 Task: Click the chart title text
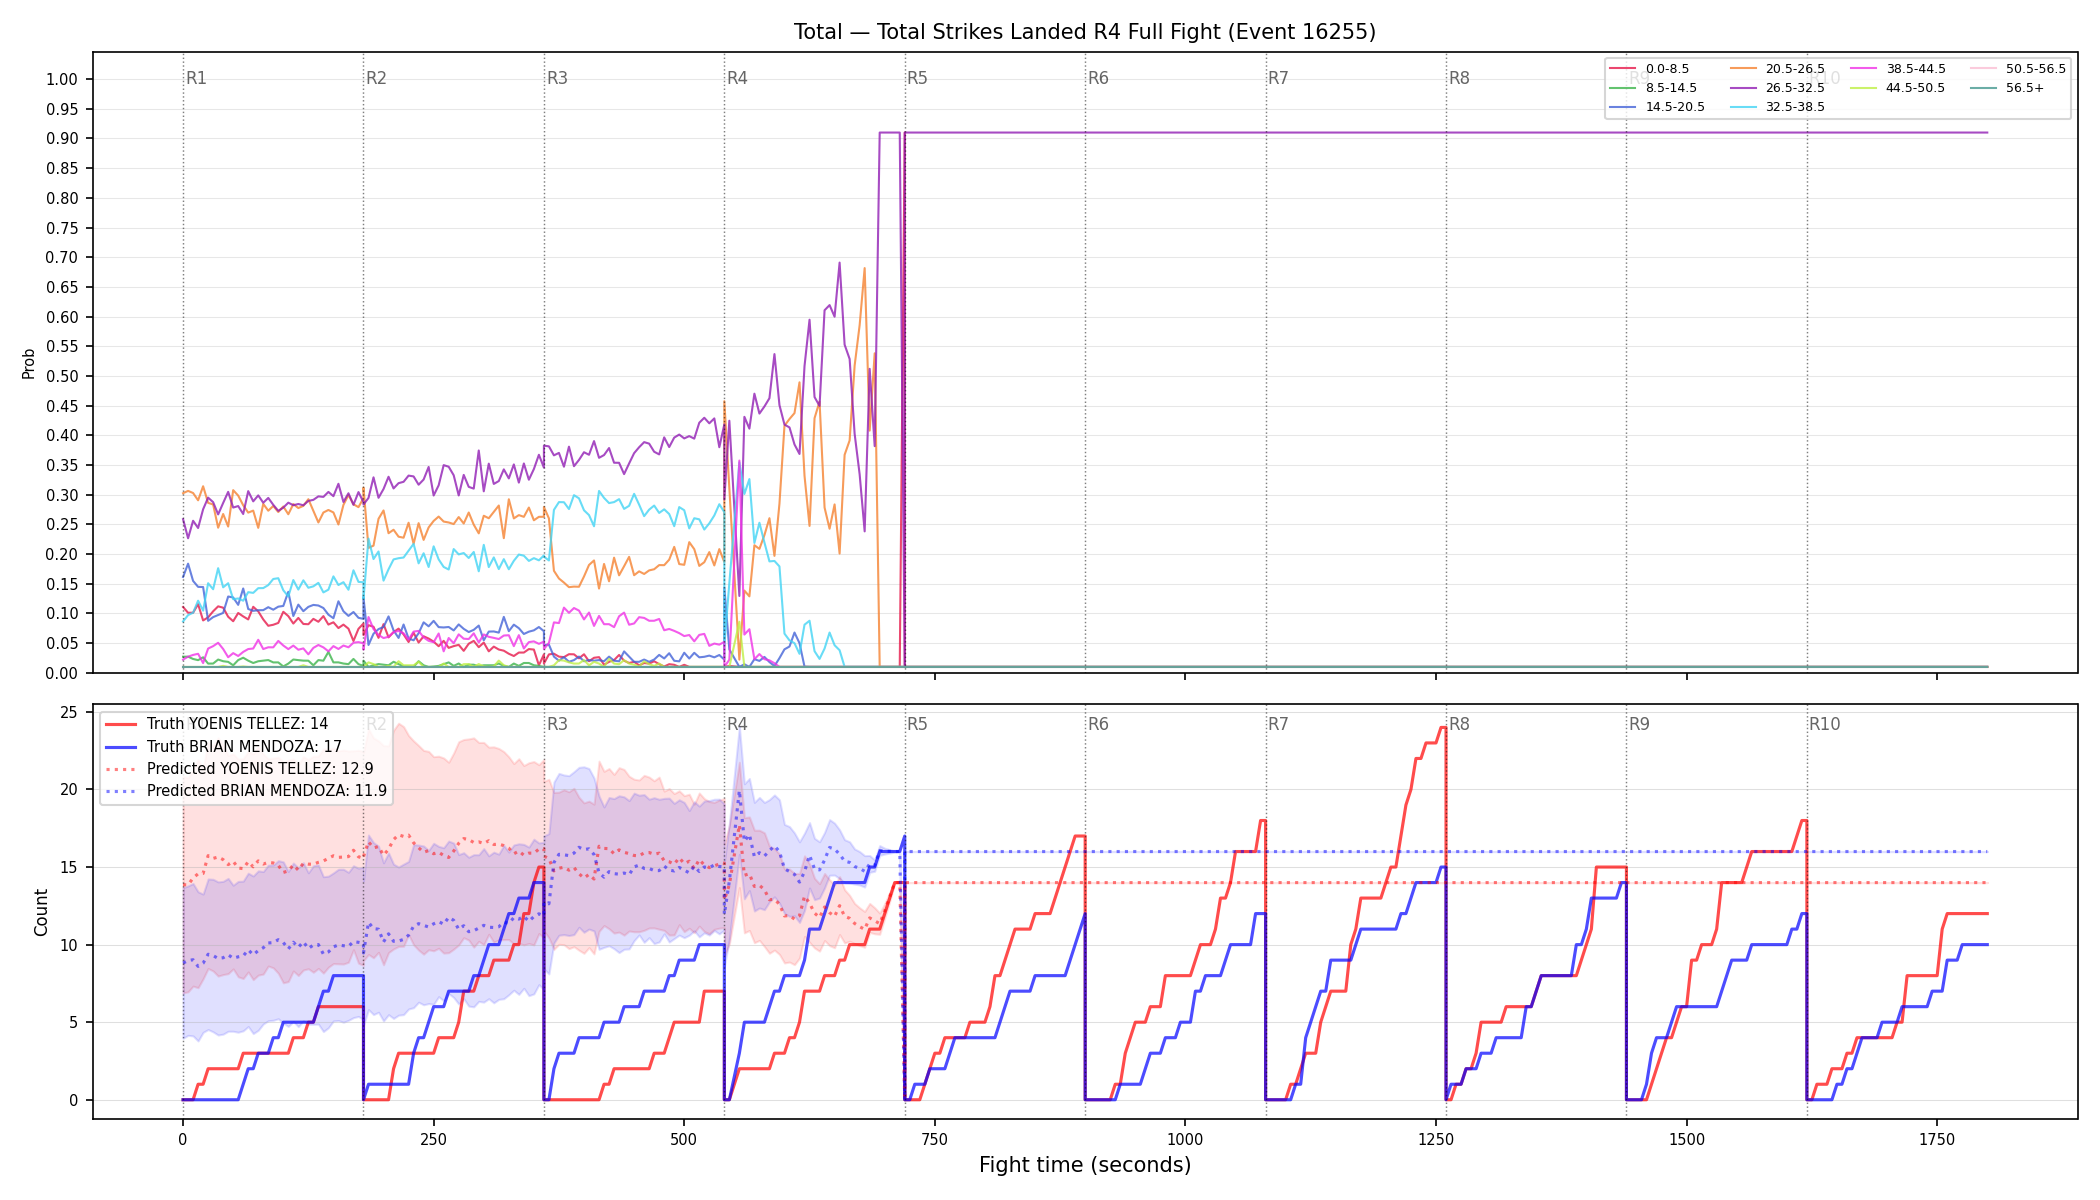(1085, 32)
